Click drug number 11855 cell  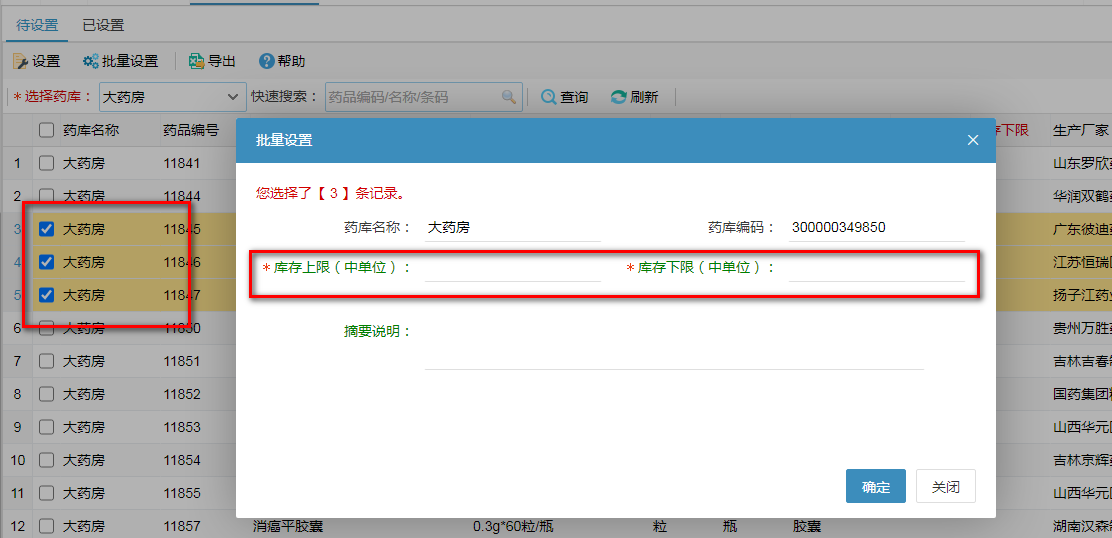click(x=182, y=493)
